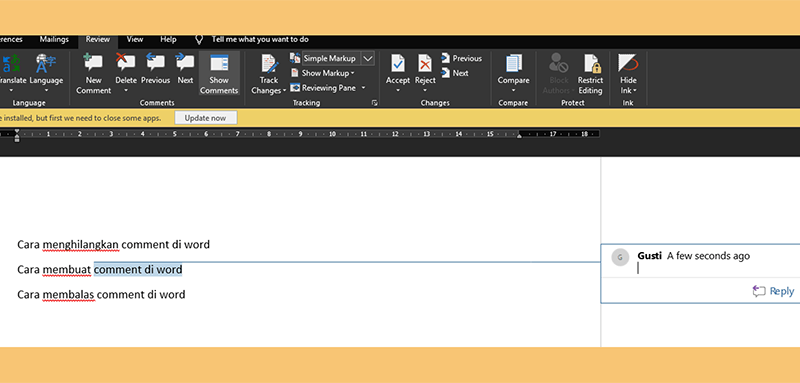Image resolution: width=800 pixels, height=383 pixels.
Task: Click the Translate icon
Action: click(x=10, y=63)
